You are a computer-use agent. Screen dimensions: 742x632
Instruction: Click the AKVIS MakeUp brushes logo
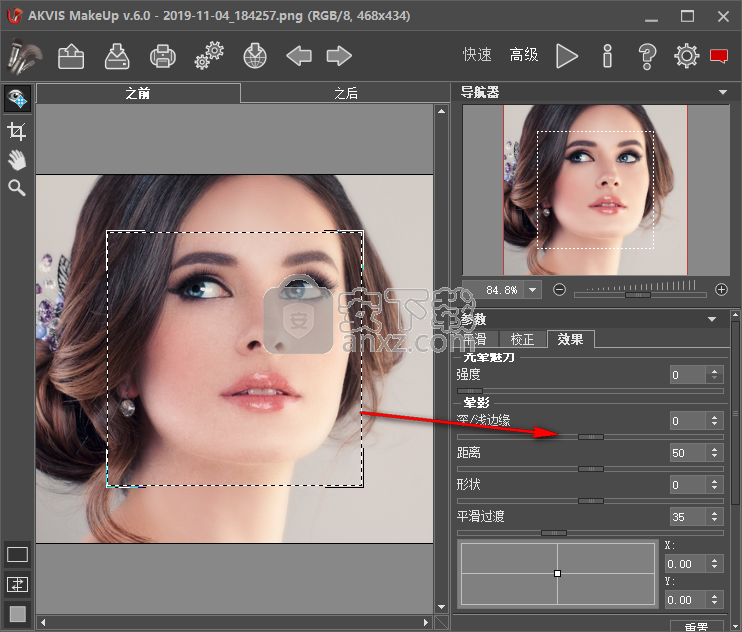pyautogui.click(x=24, y=56)
